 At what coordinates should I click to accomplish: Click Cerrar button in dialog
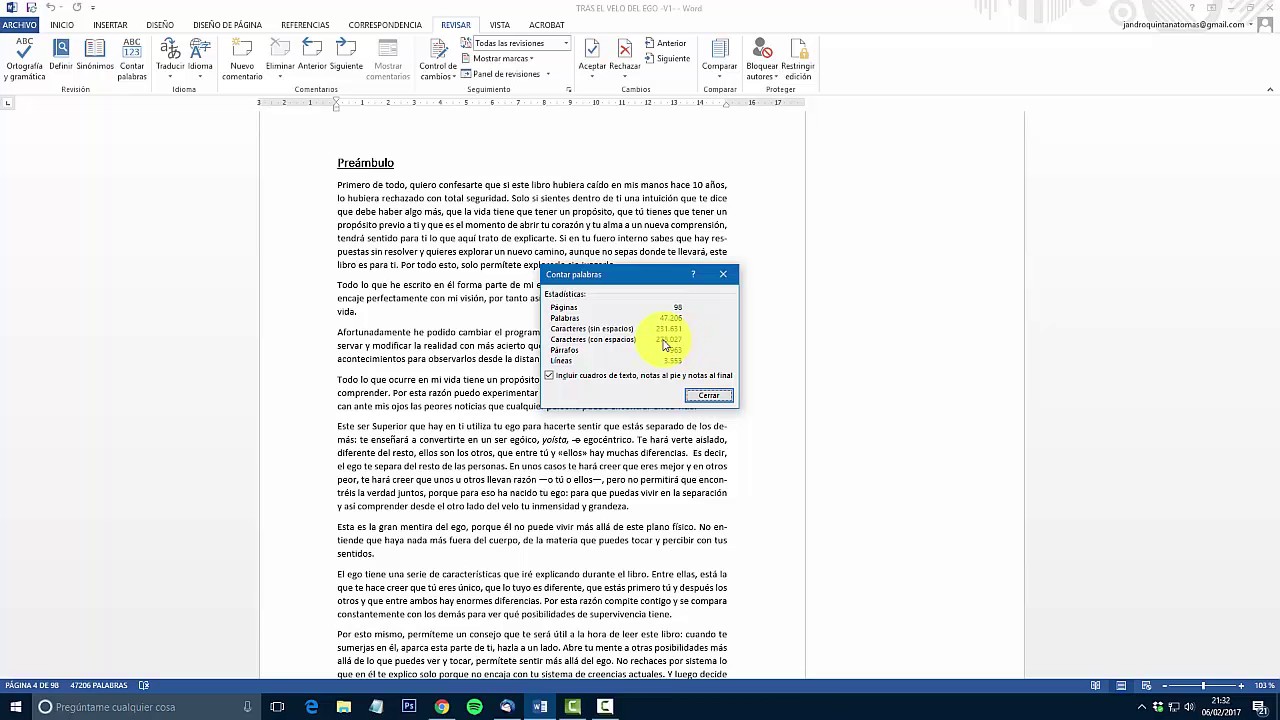point(709,395)
